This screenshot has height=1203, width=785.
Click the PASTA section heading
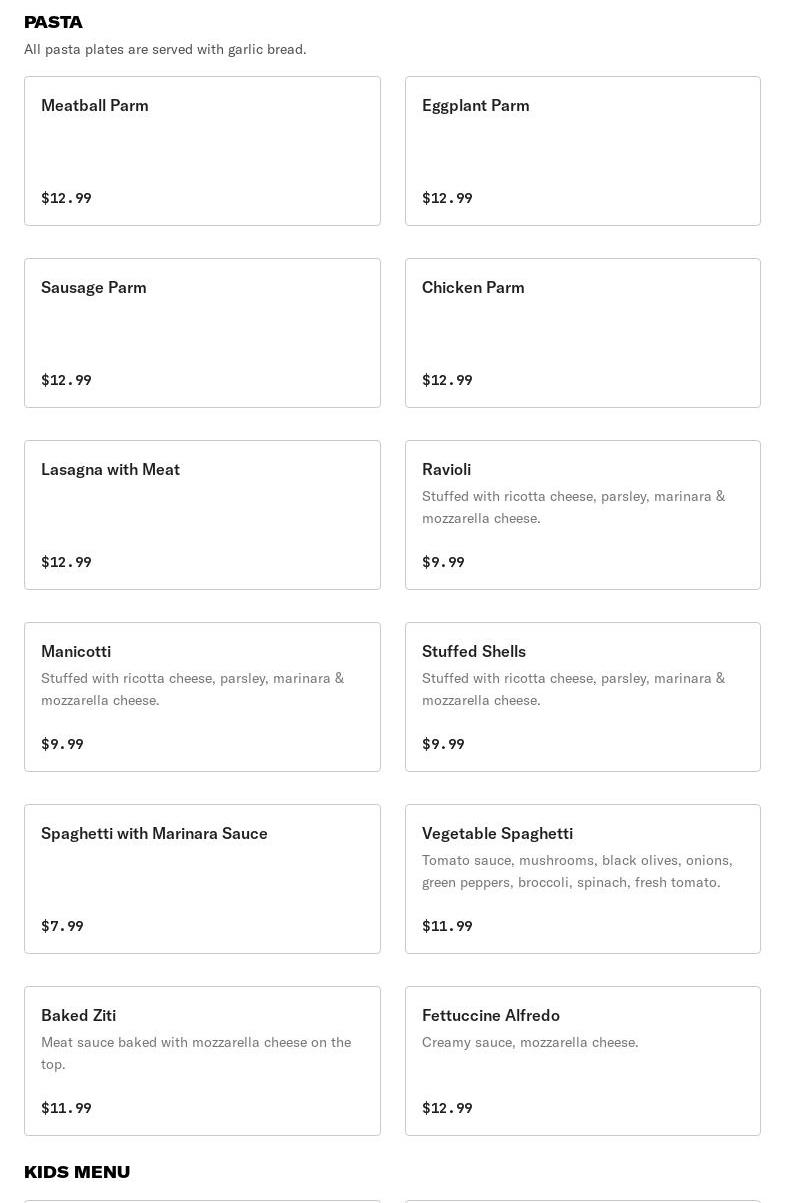pos(53,22)
